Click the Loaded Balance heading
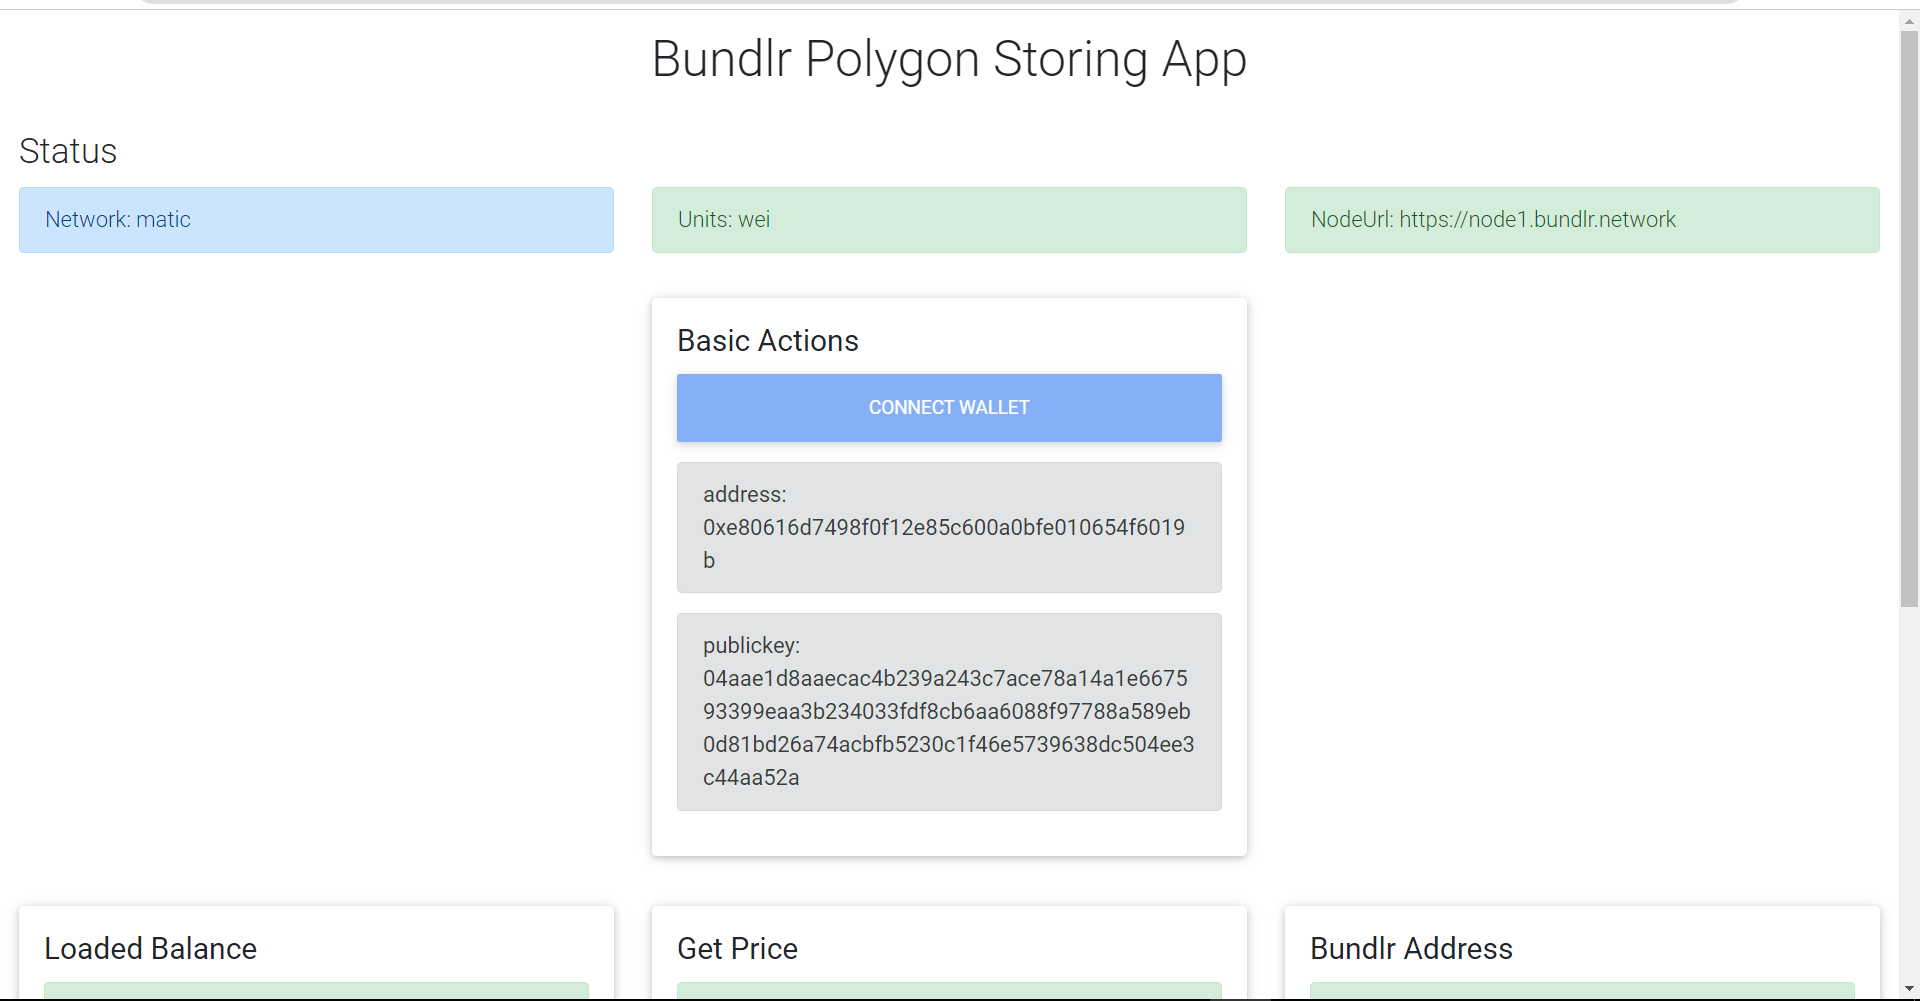 point(151,948)
